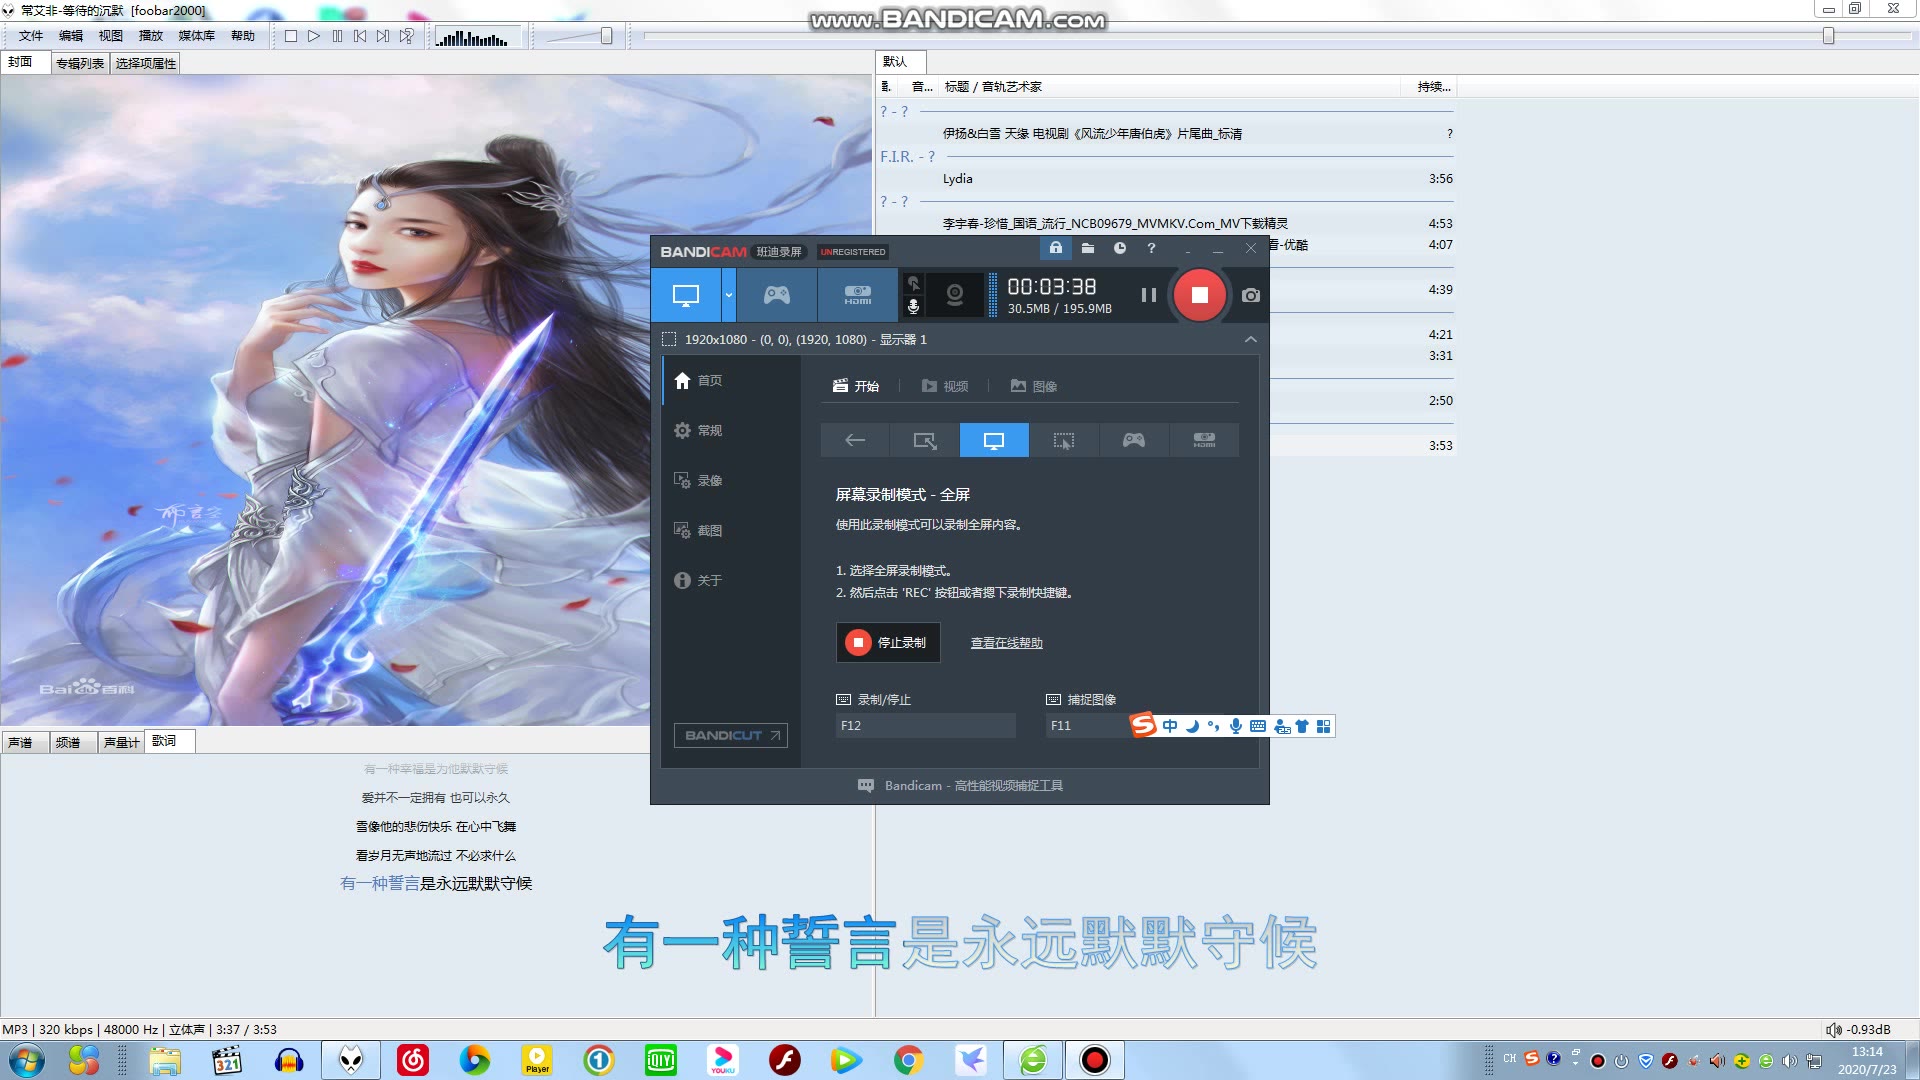1920x1080 pixels.
Task: Select around-mouse recording mode
Action: click(x=1064, y=440)
